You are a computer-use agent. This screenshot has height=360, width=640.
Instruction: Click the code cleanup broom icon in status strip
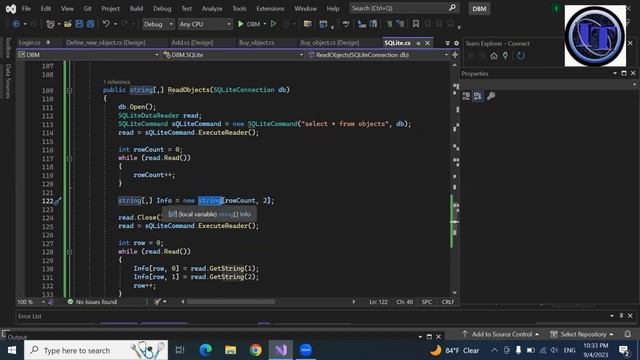pyautogui.click(x=157, y=302)
